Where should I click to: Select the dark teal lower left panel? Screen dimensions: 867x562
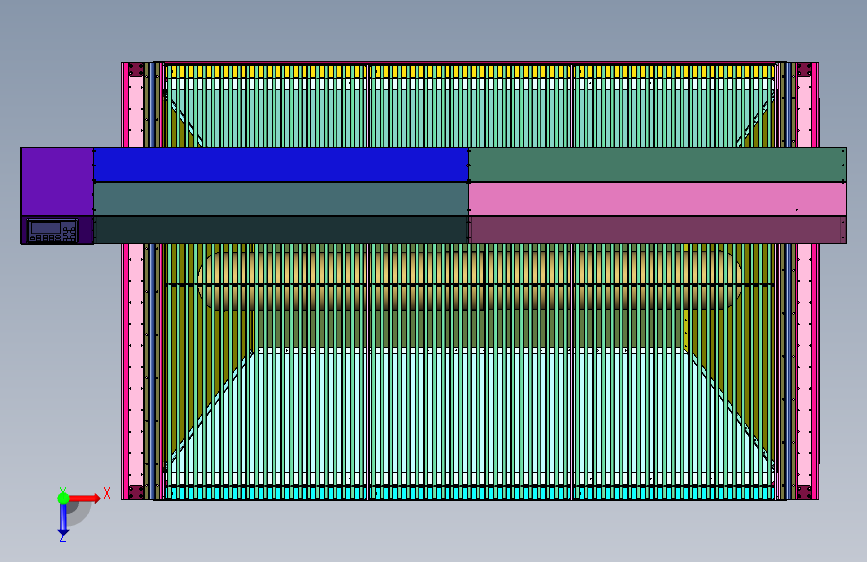pyautogui.click(x=281, y=230)
